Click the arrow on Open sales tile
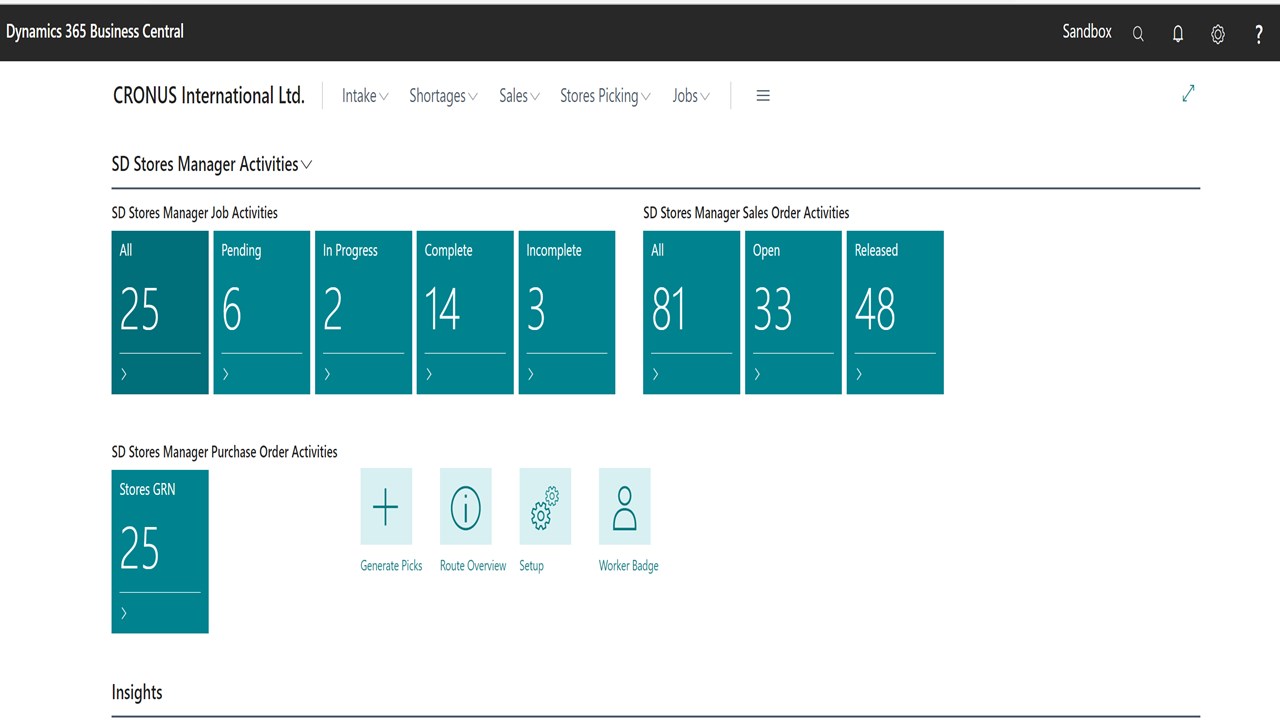The image size is (1280, 720). (x=757, y=374)
